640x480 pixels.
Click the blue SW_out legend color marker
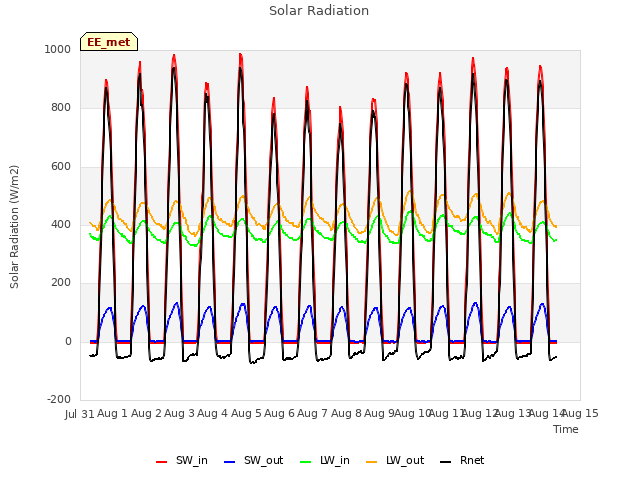point(230,462)
